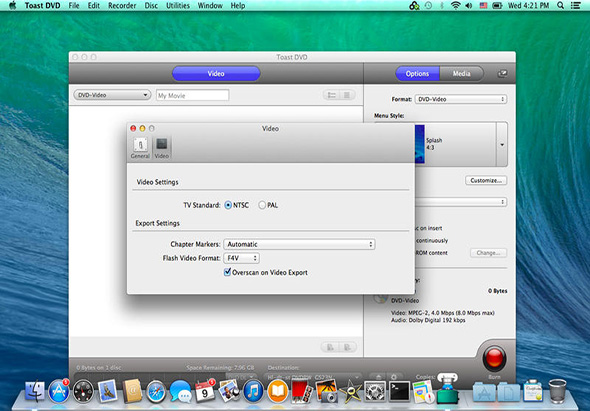Open the Format dropdown in Options panel
Viewport: 590px width, 411px height.
[x=461, y=99]
